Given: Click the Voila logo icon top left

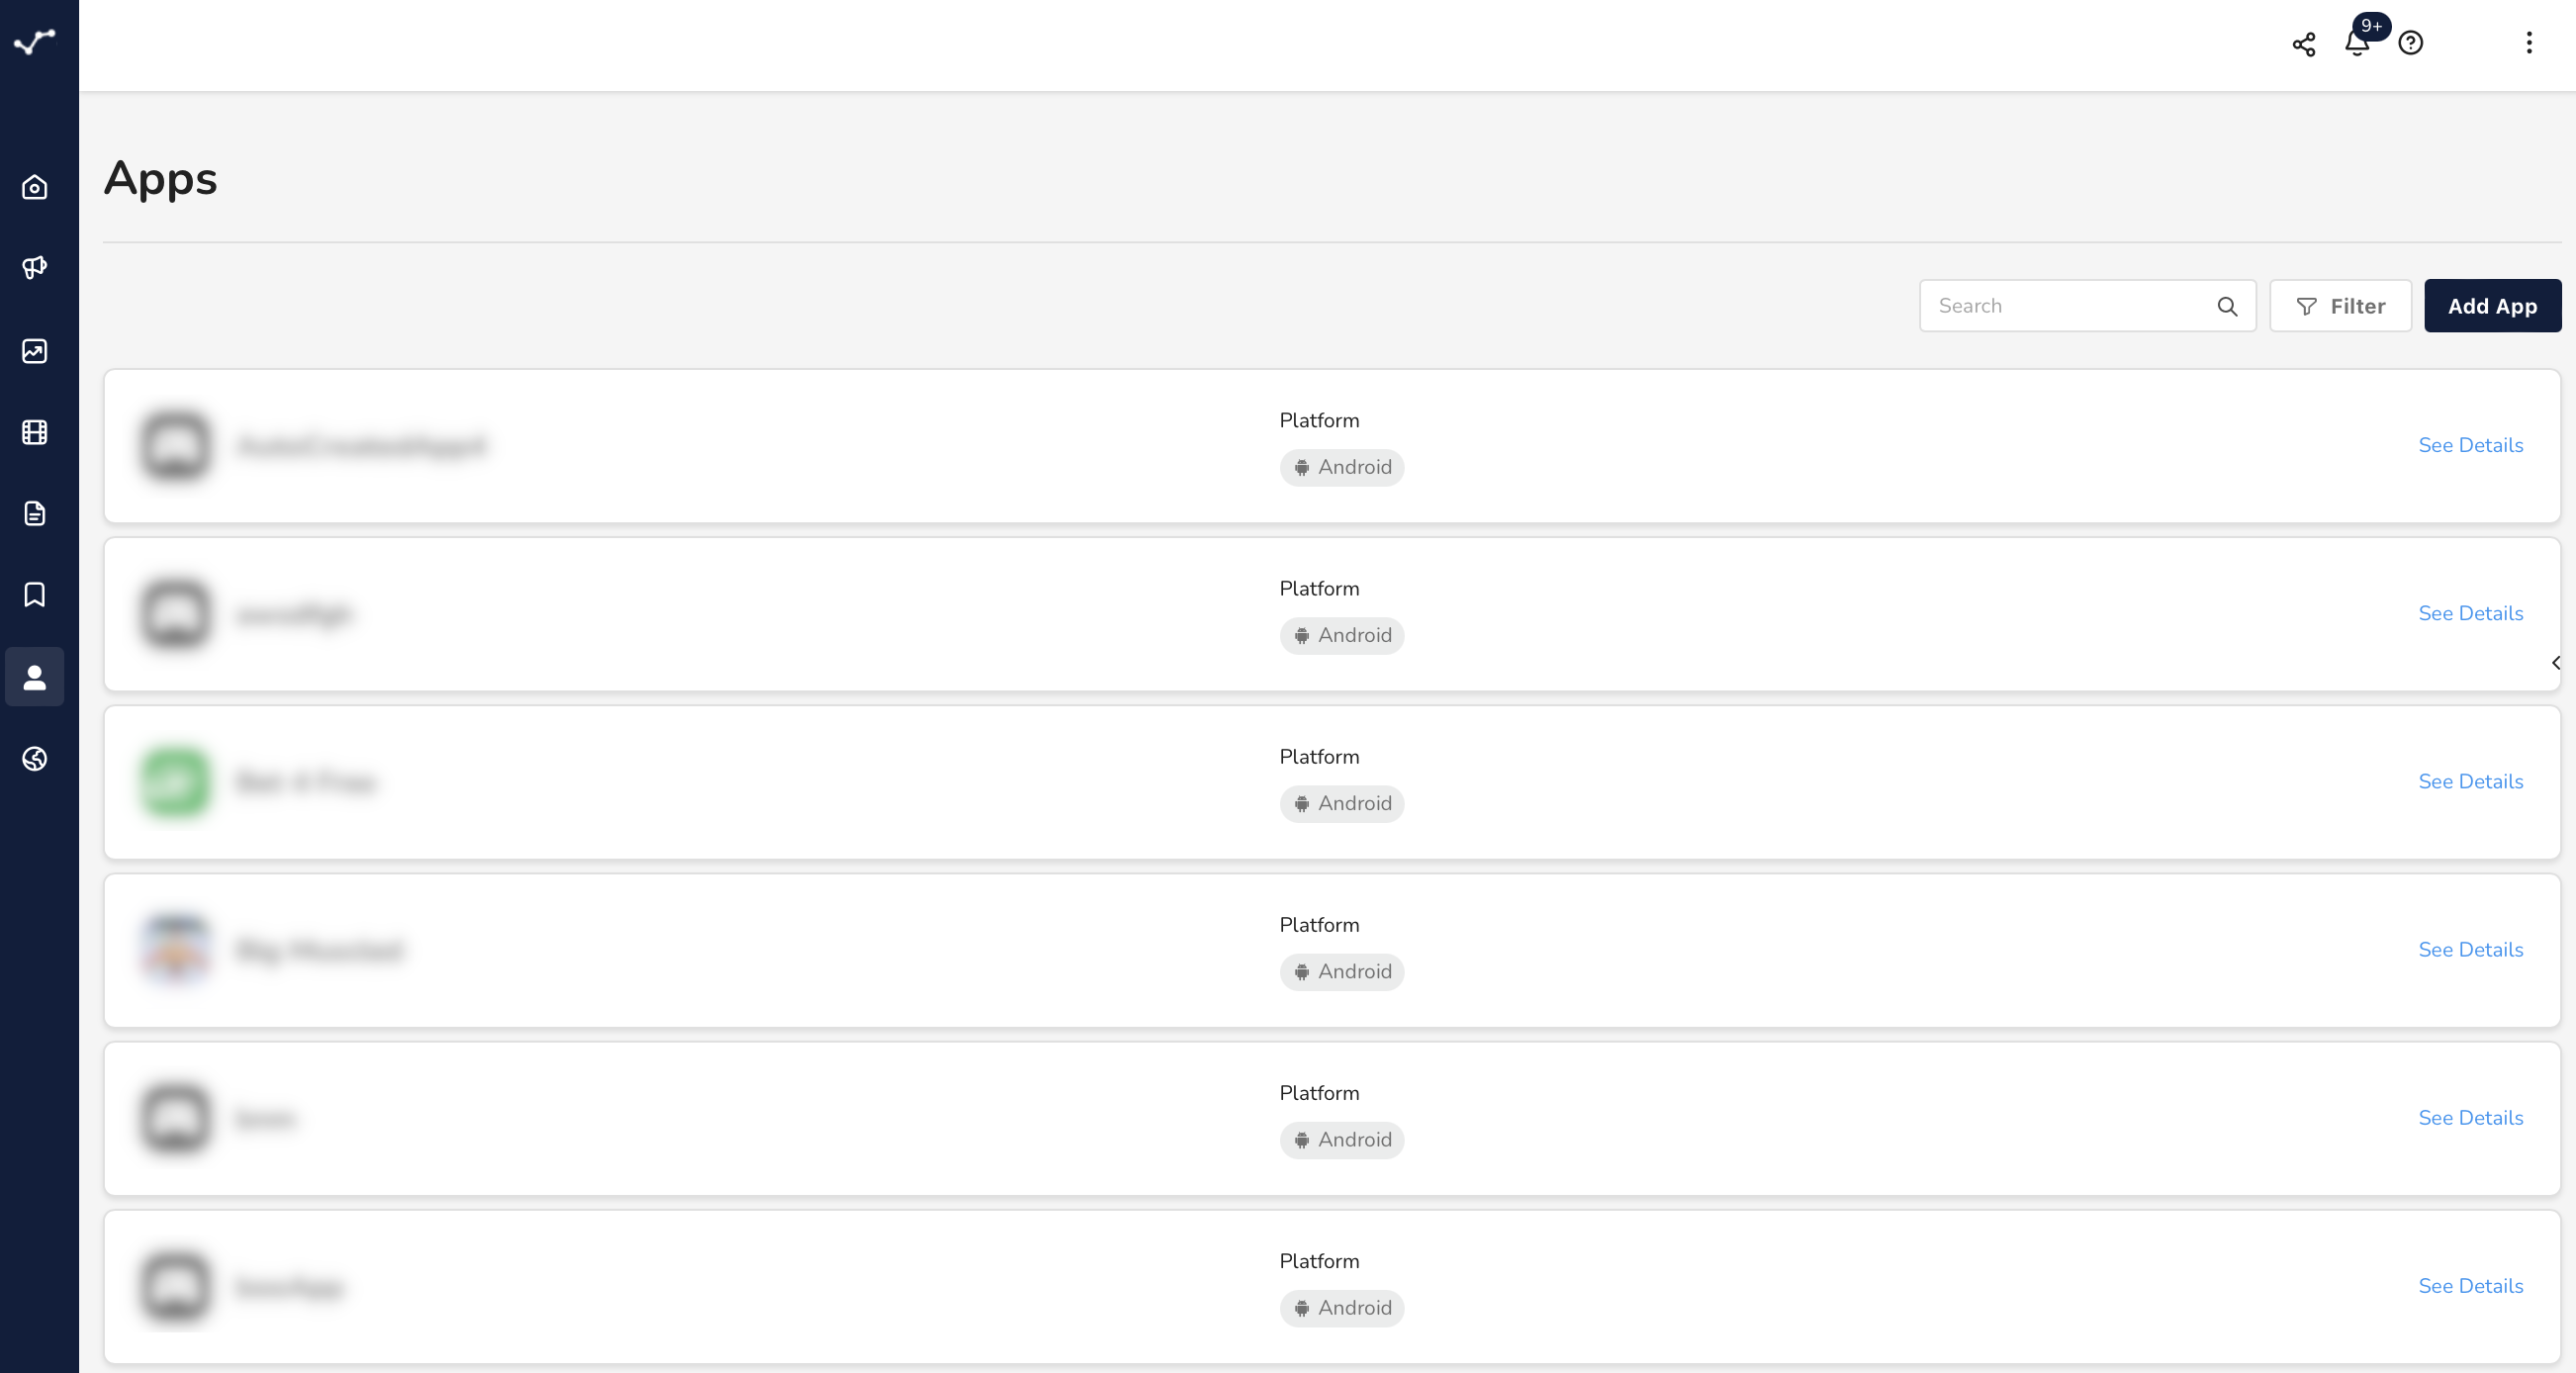Looking at the screenshot, I should (x=38, y=41).
